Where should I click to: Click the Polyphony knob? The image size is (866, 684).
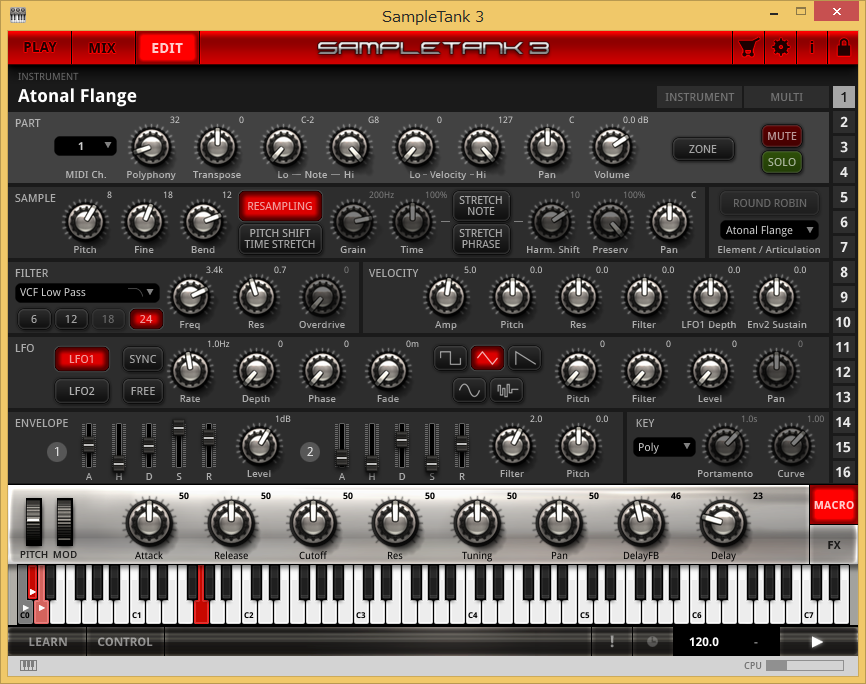(150, 147)
